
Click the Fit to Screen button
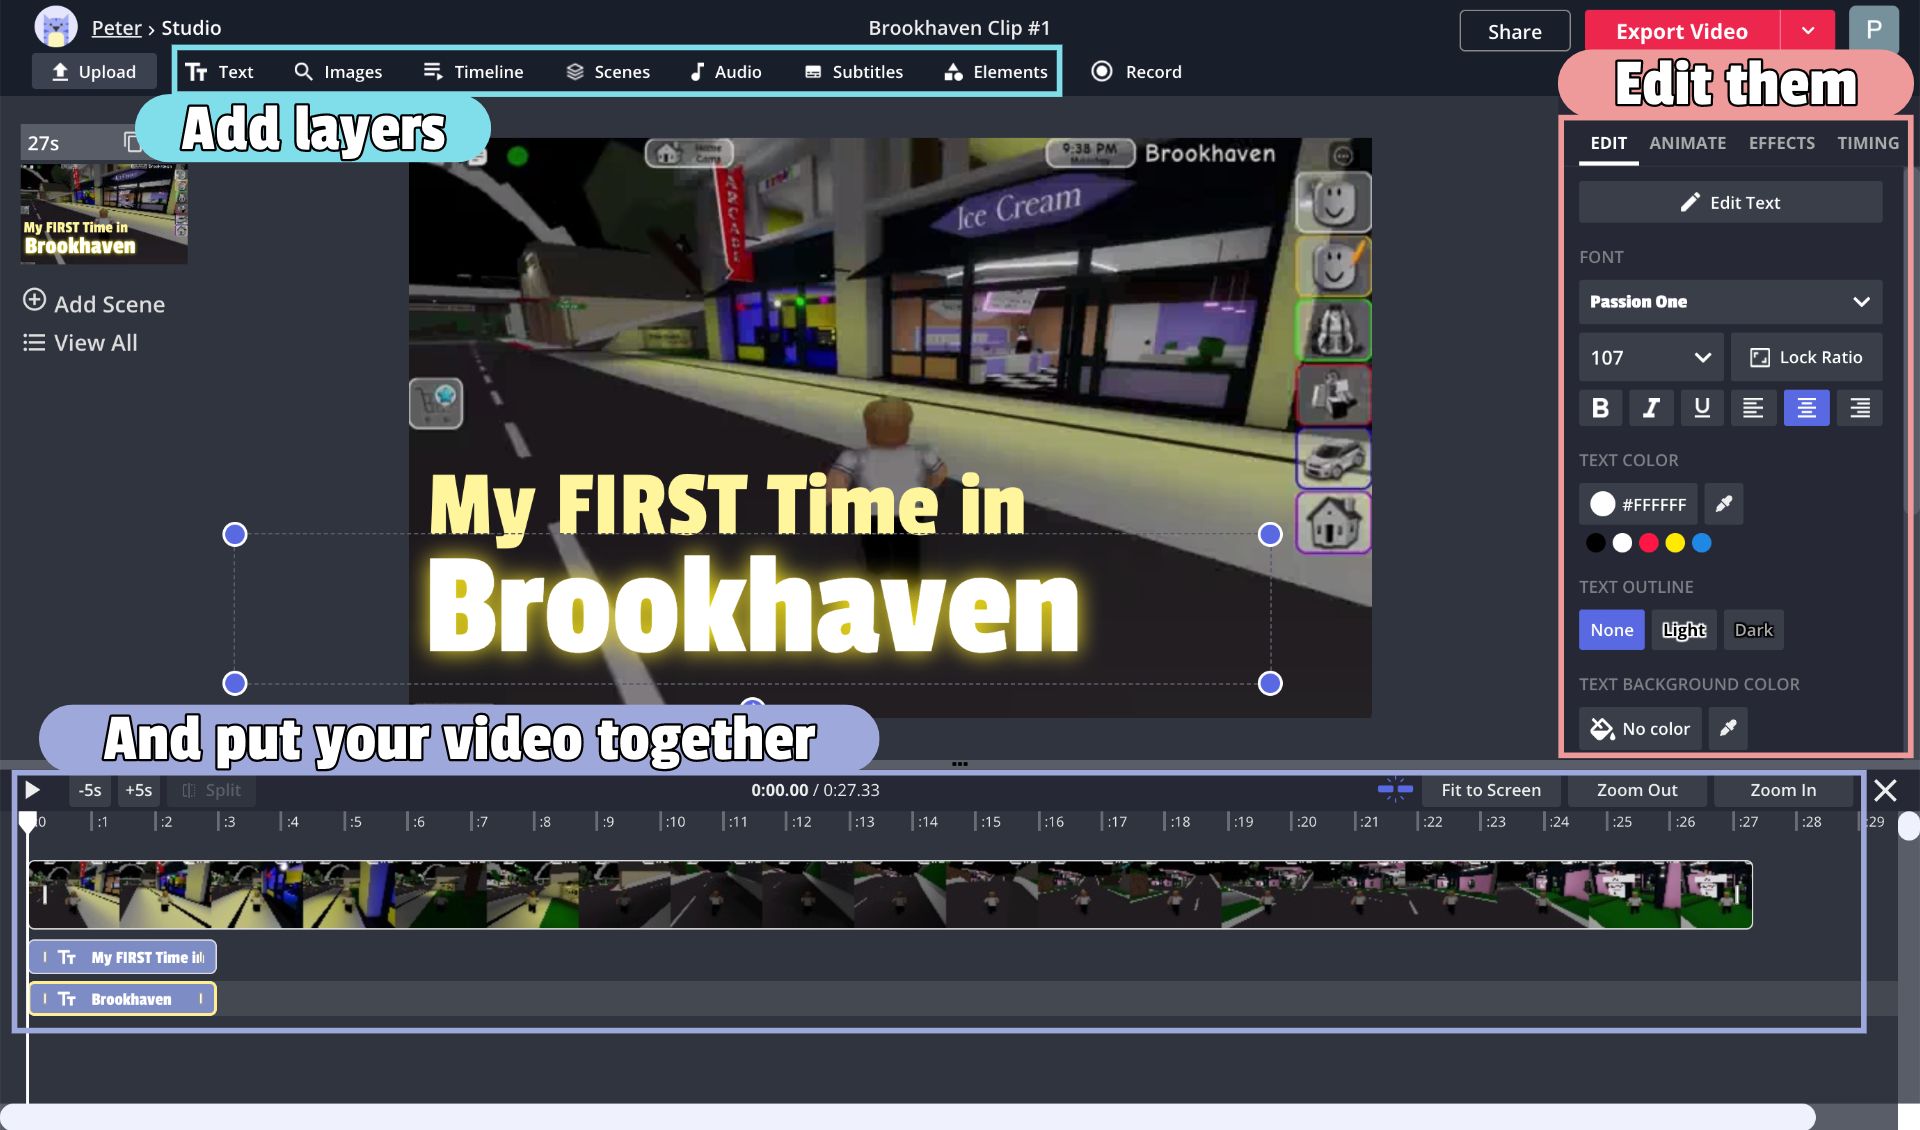tap(1491, 790)
